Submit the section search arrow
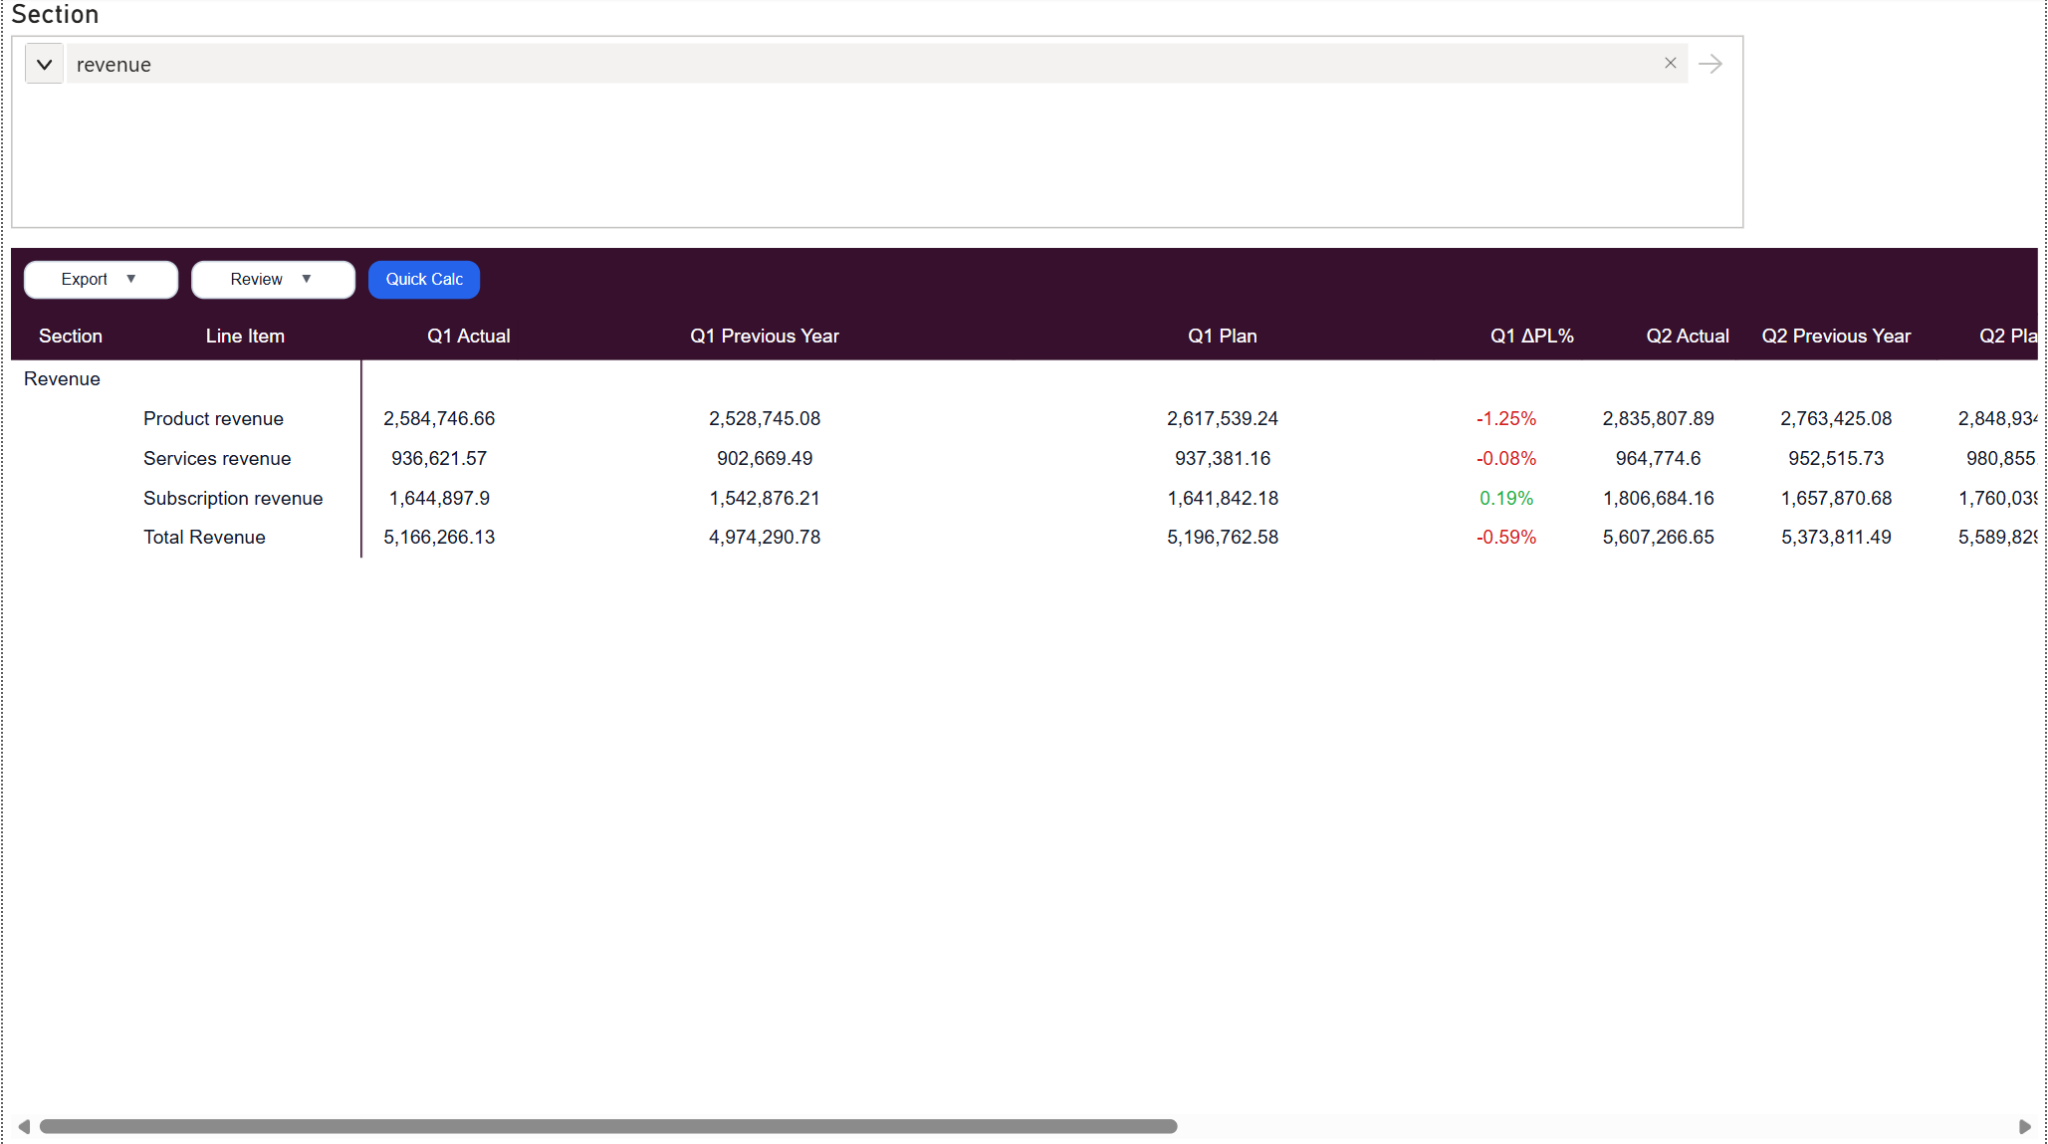The width and height of the screenshot is (2048, 1144). (x=1711, y=64)
